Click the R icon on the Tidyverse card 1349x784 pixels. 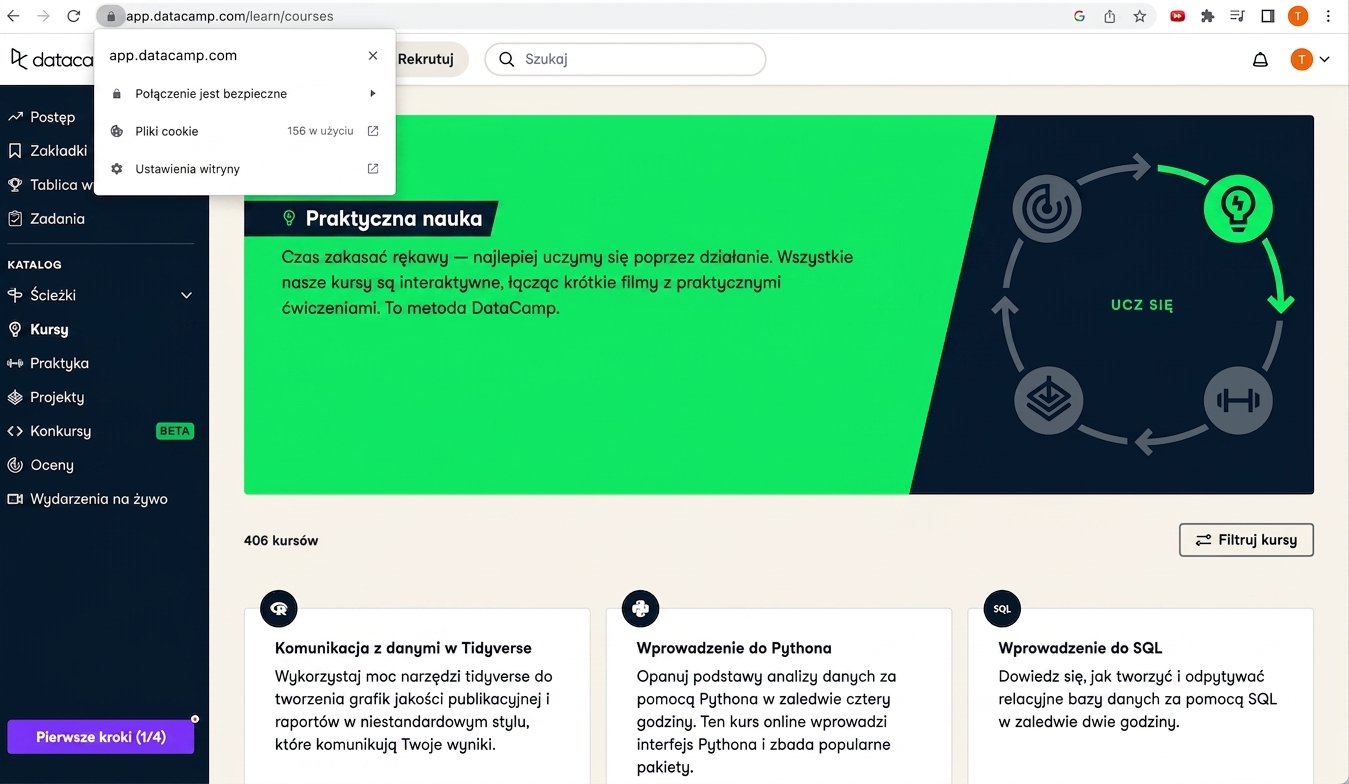[x=279, y=608]
